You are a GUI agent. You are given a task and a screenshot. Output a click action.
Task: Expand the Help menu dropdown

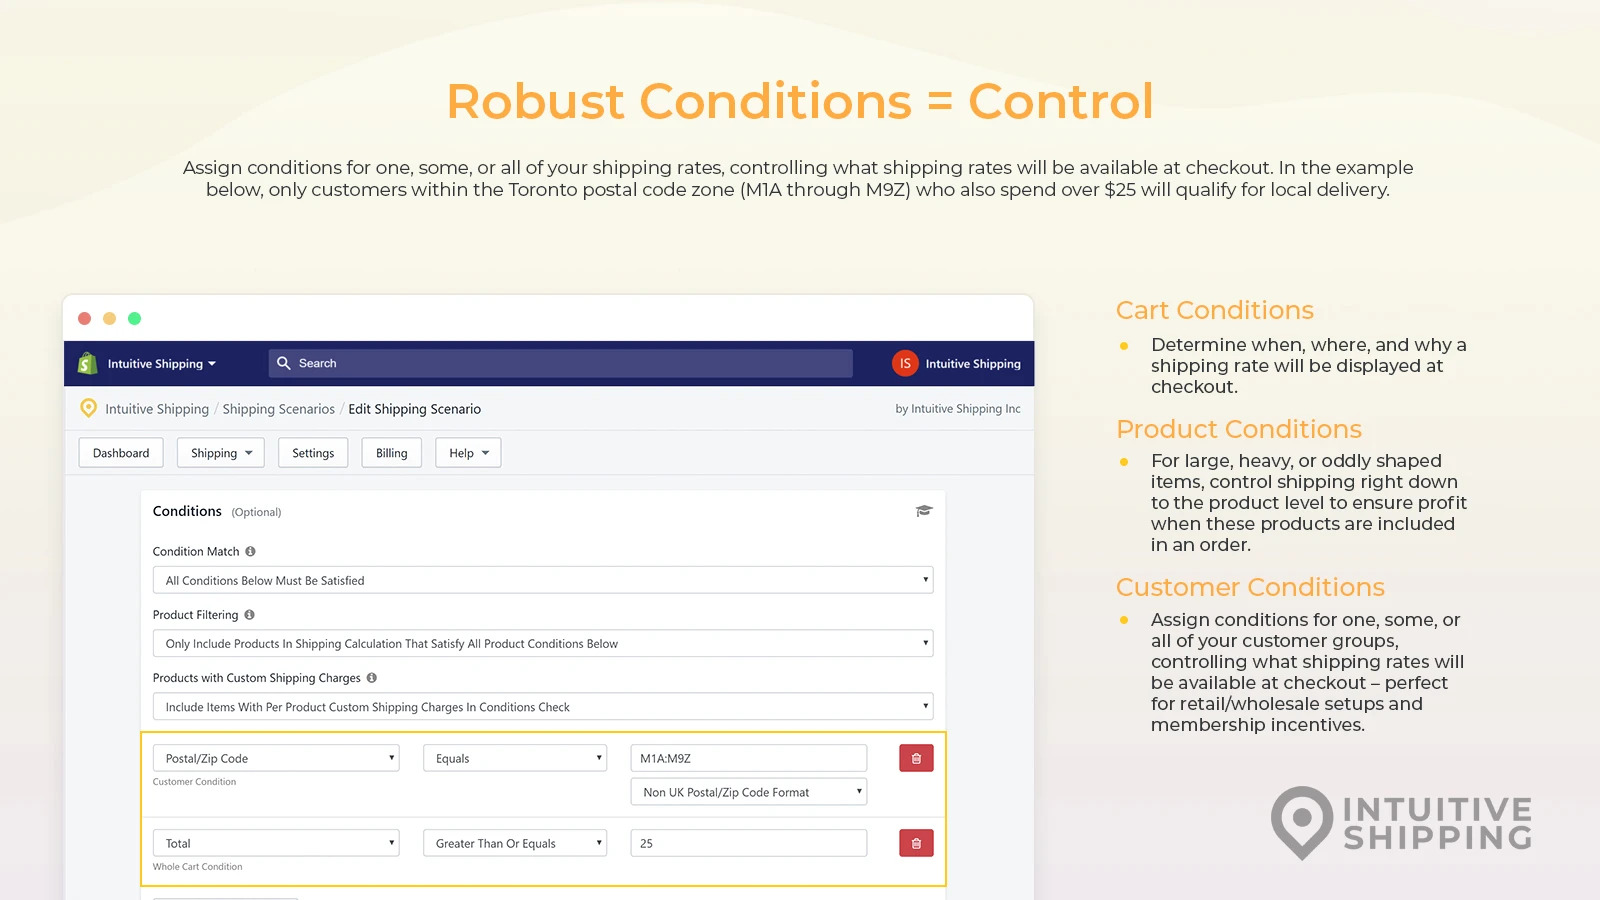tap(468, 453)
